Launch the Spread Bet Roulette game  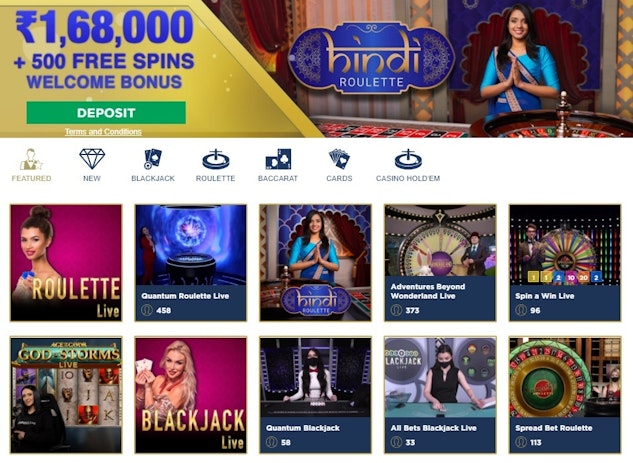click(565, 395)
